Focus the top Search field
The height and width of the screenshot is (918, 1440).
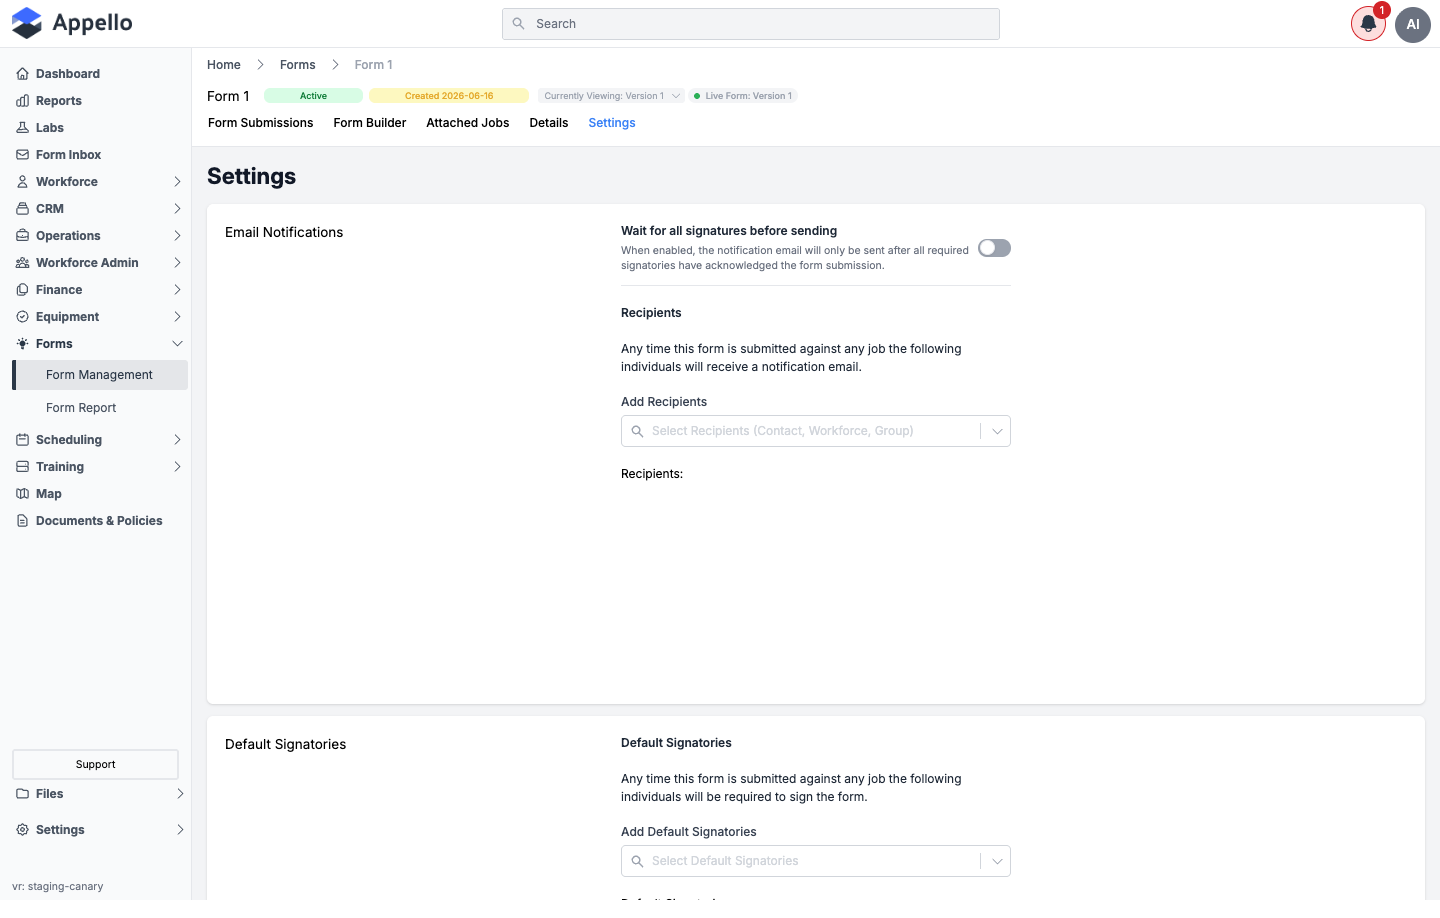[x=751, y=24]
